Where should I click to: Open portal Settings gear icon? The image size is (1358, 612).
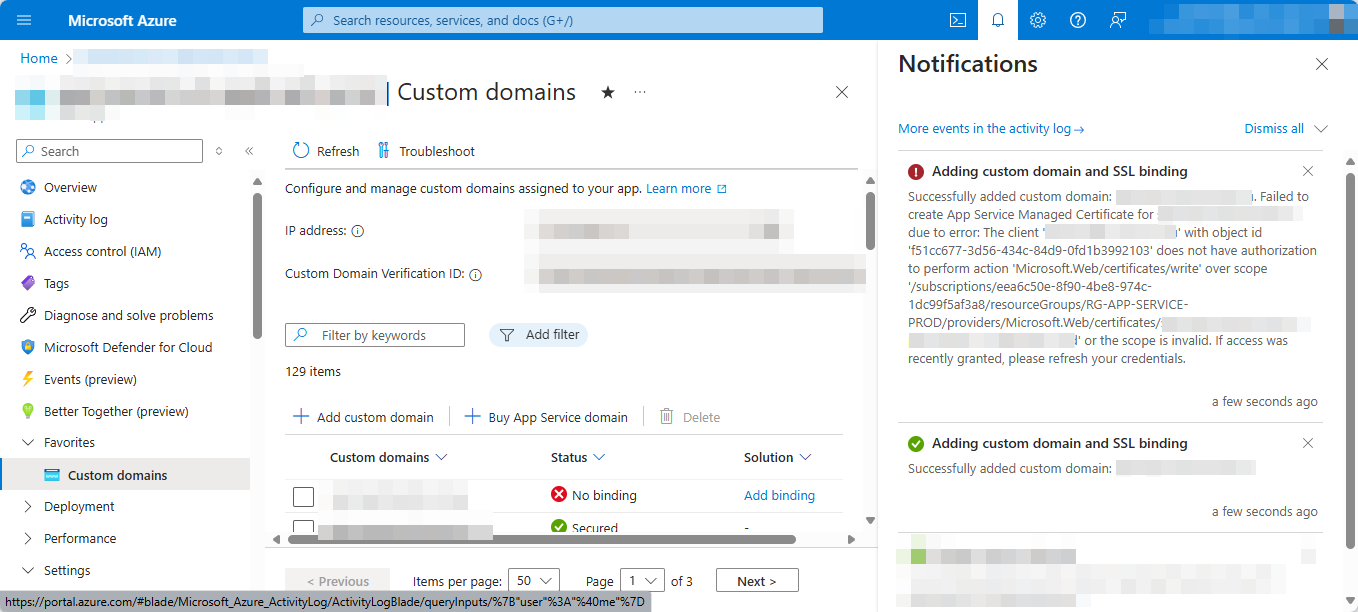tap(1037, 20)
